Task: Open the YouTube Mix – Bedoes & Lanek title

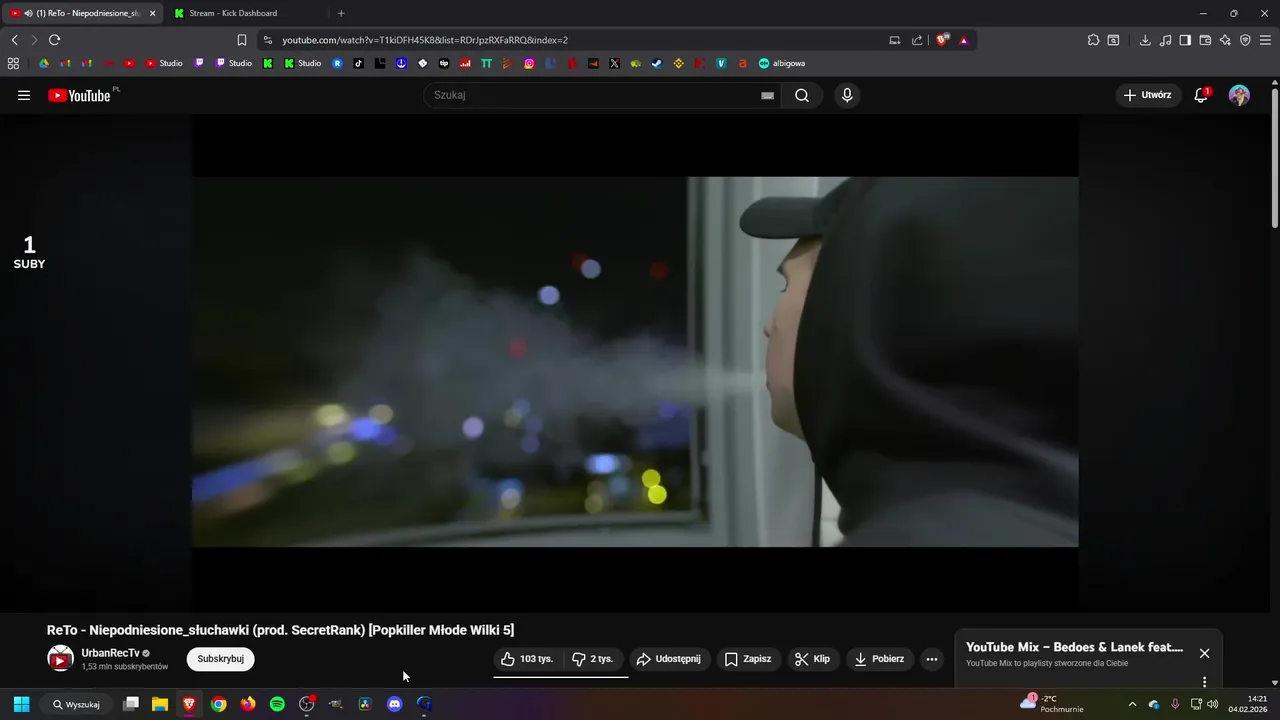Action: coord(1074,647)
